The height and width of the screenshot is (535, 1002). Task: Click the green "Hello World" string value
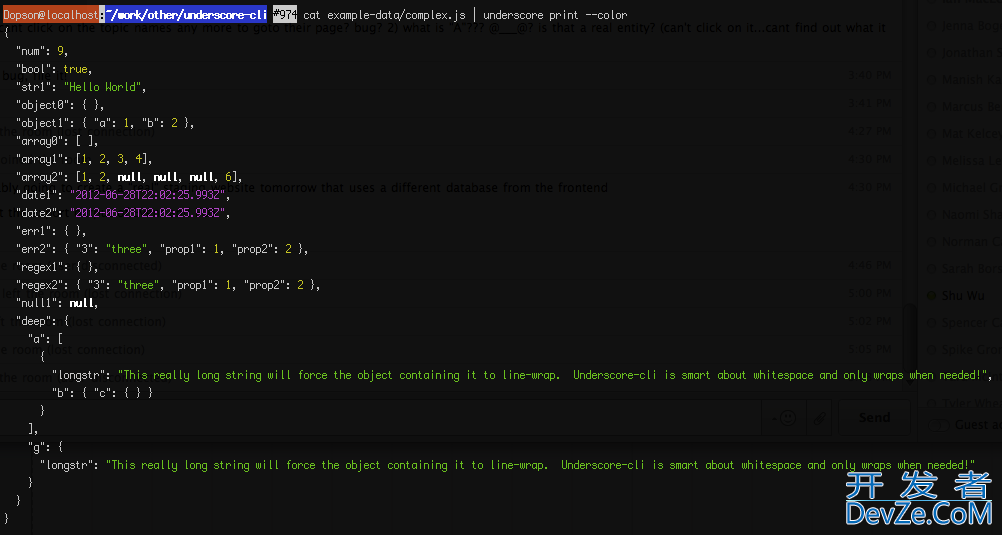coord(102,87)
